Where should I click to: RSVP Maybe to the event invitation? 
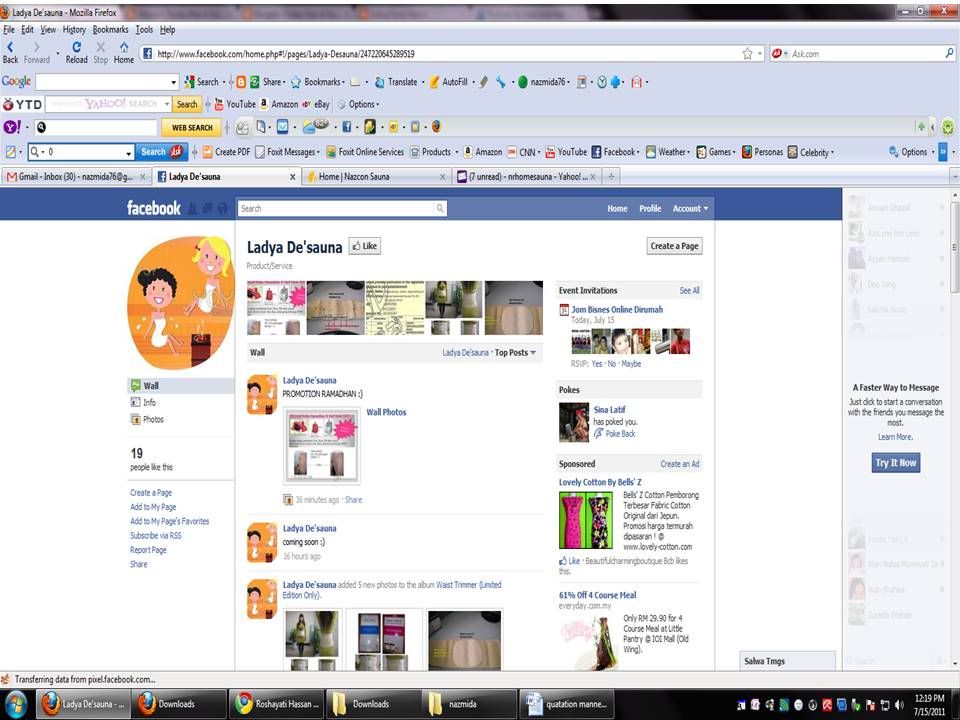coord(631,364)
